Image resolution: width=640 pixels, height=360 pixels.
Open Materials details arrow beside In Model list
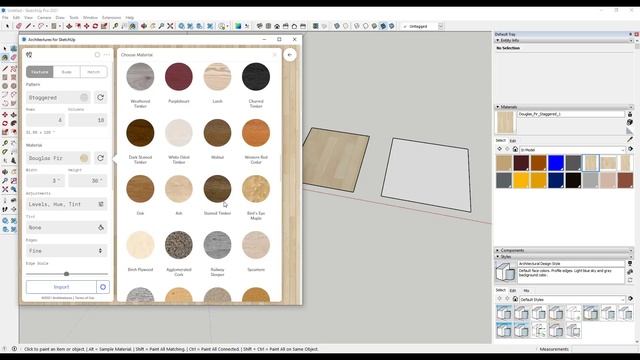(631, 149)
